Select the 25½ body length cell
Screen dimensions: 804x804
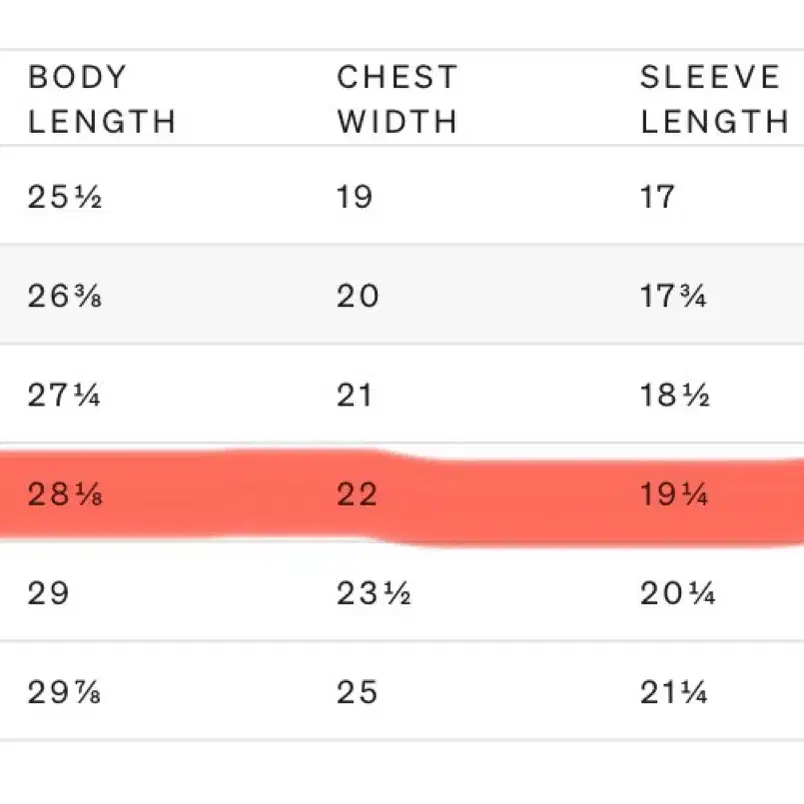(x=65, y=197)
